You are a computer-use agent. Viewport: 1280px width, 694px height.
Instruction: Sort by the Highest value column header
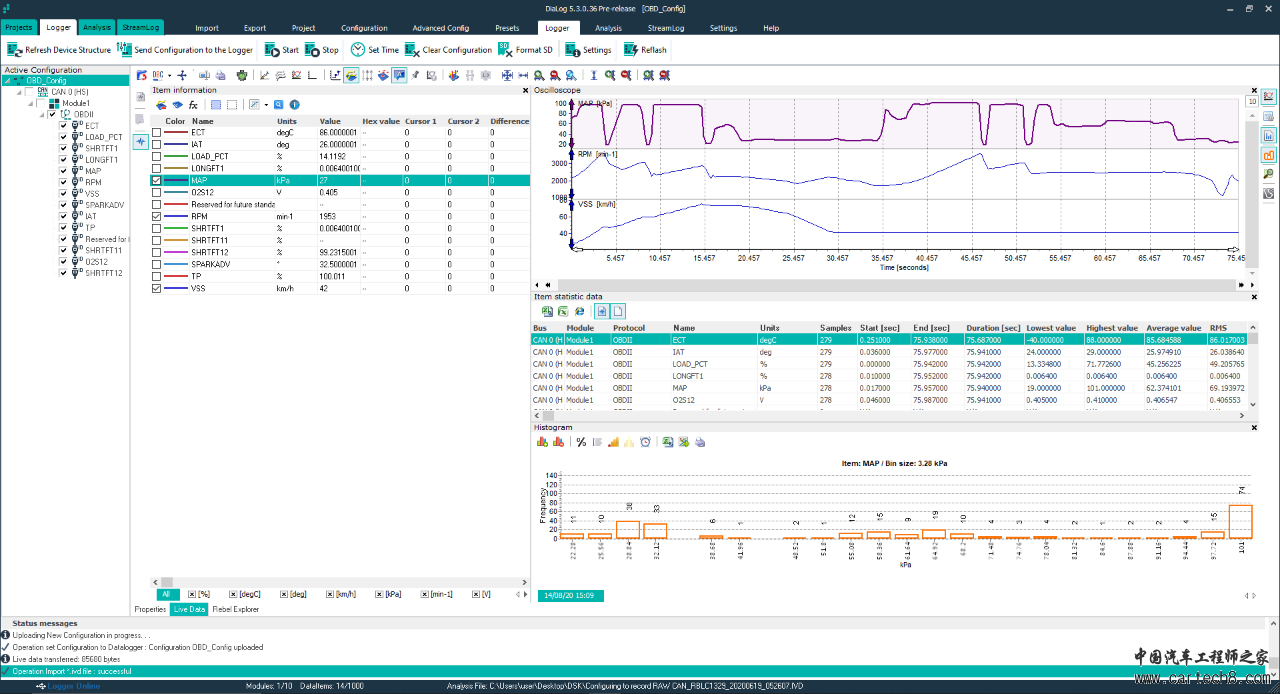coord(1112,328)
